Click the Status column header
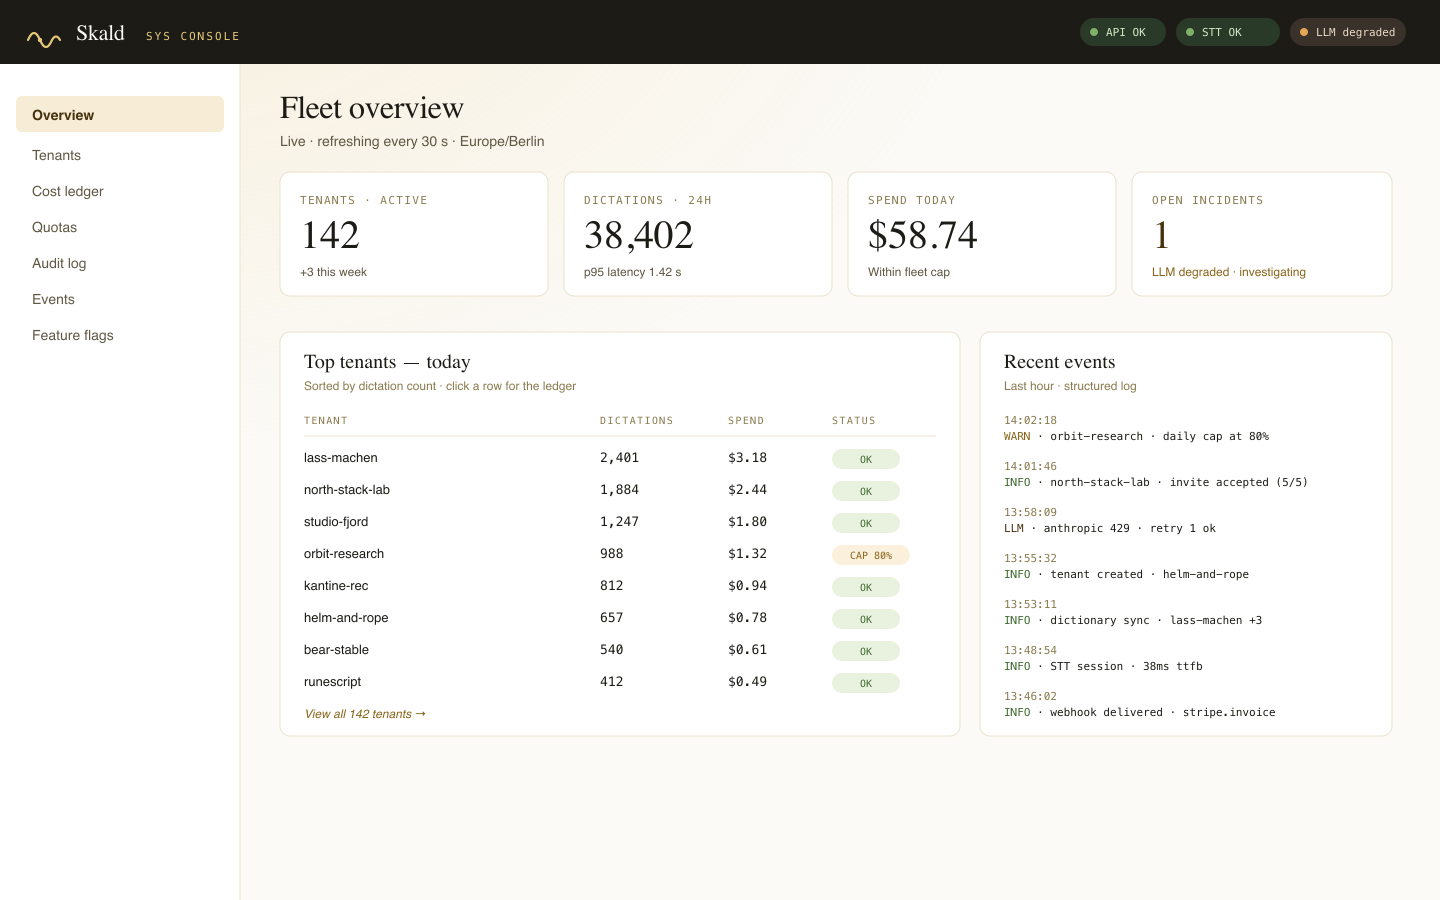The image size is (1440, 900). [x=854, y=421]
